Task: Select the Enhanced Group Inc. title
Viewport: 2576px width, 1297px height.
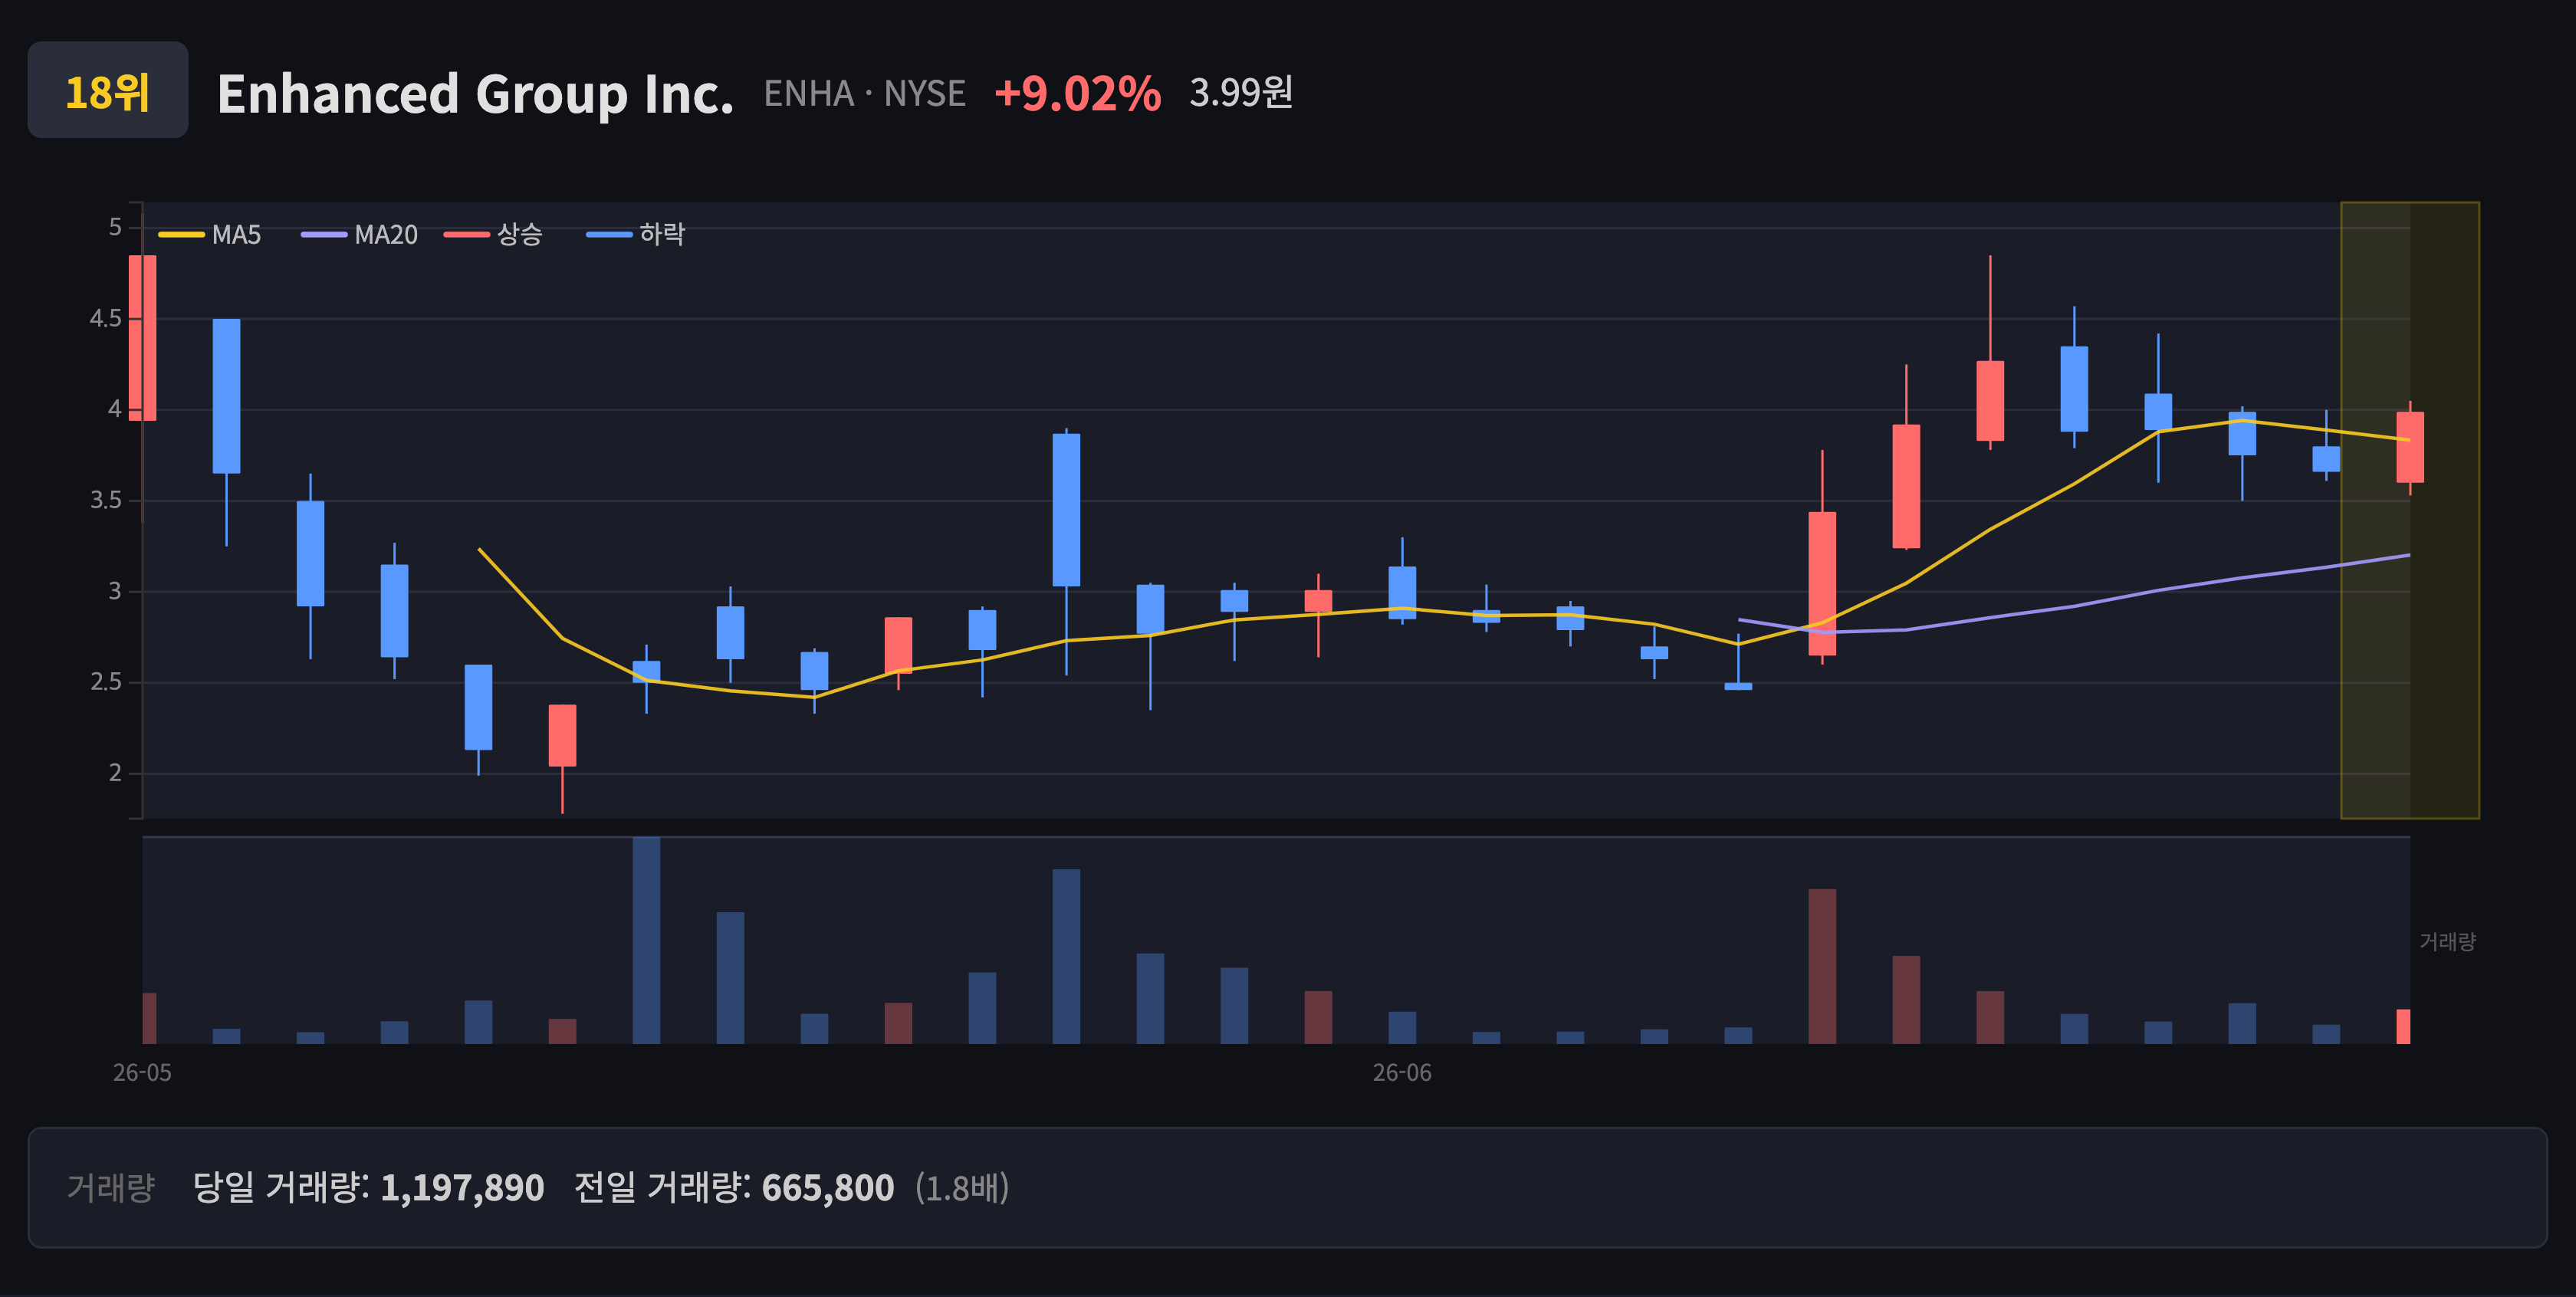Action: pyautogui.click(x=475, y=93)
